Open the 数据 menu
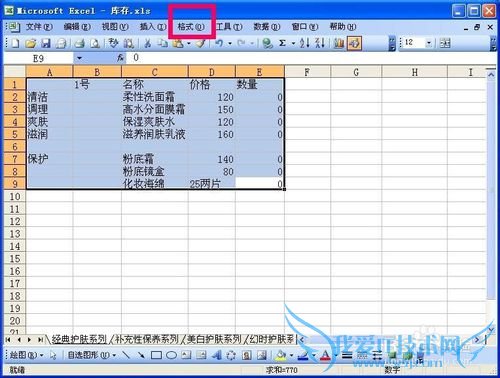 tap(266, 26)
